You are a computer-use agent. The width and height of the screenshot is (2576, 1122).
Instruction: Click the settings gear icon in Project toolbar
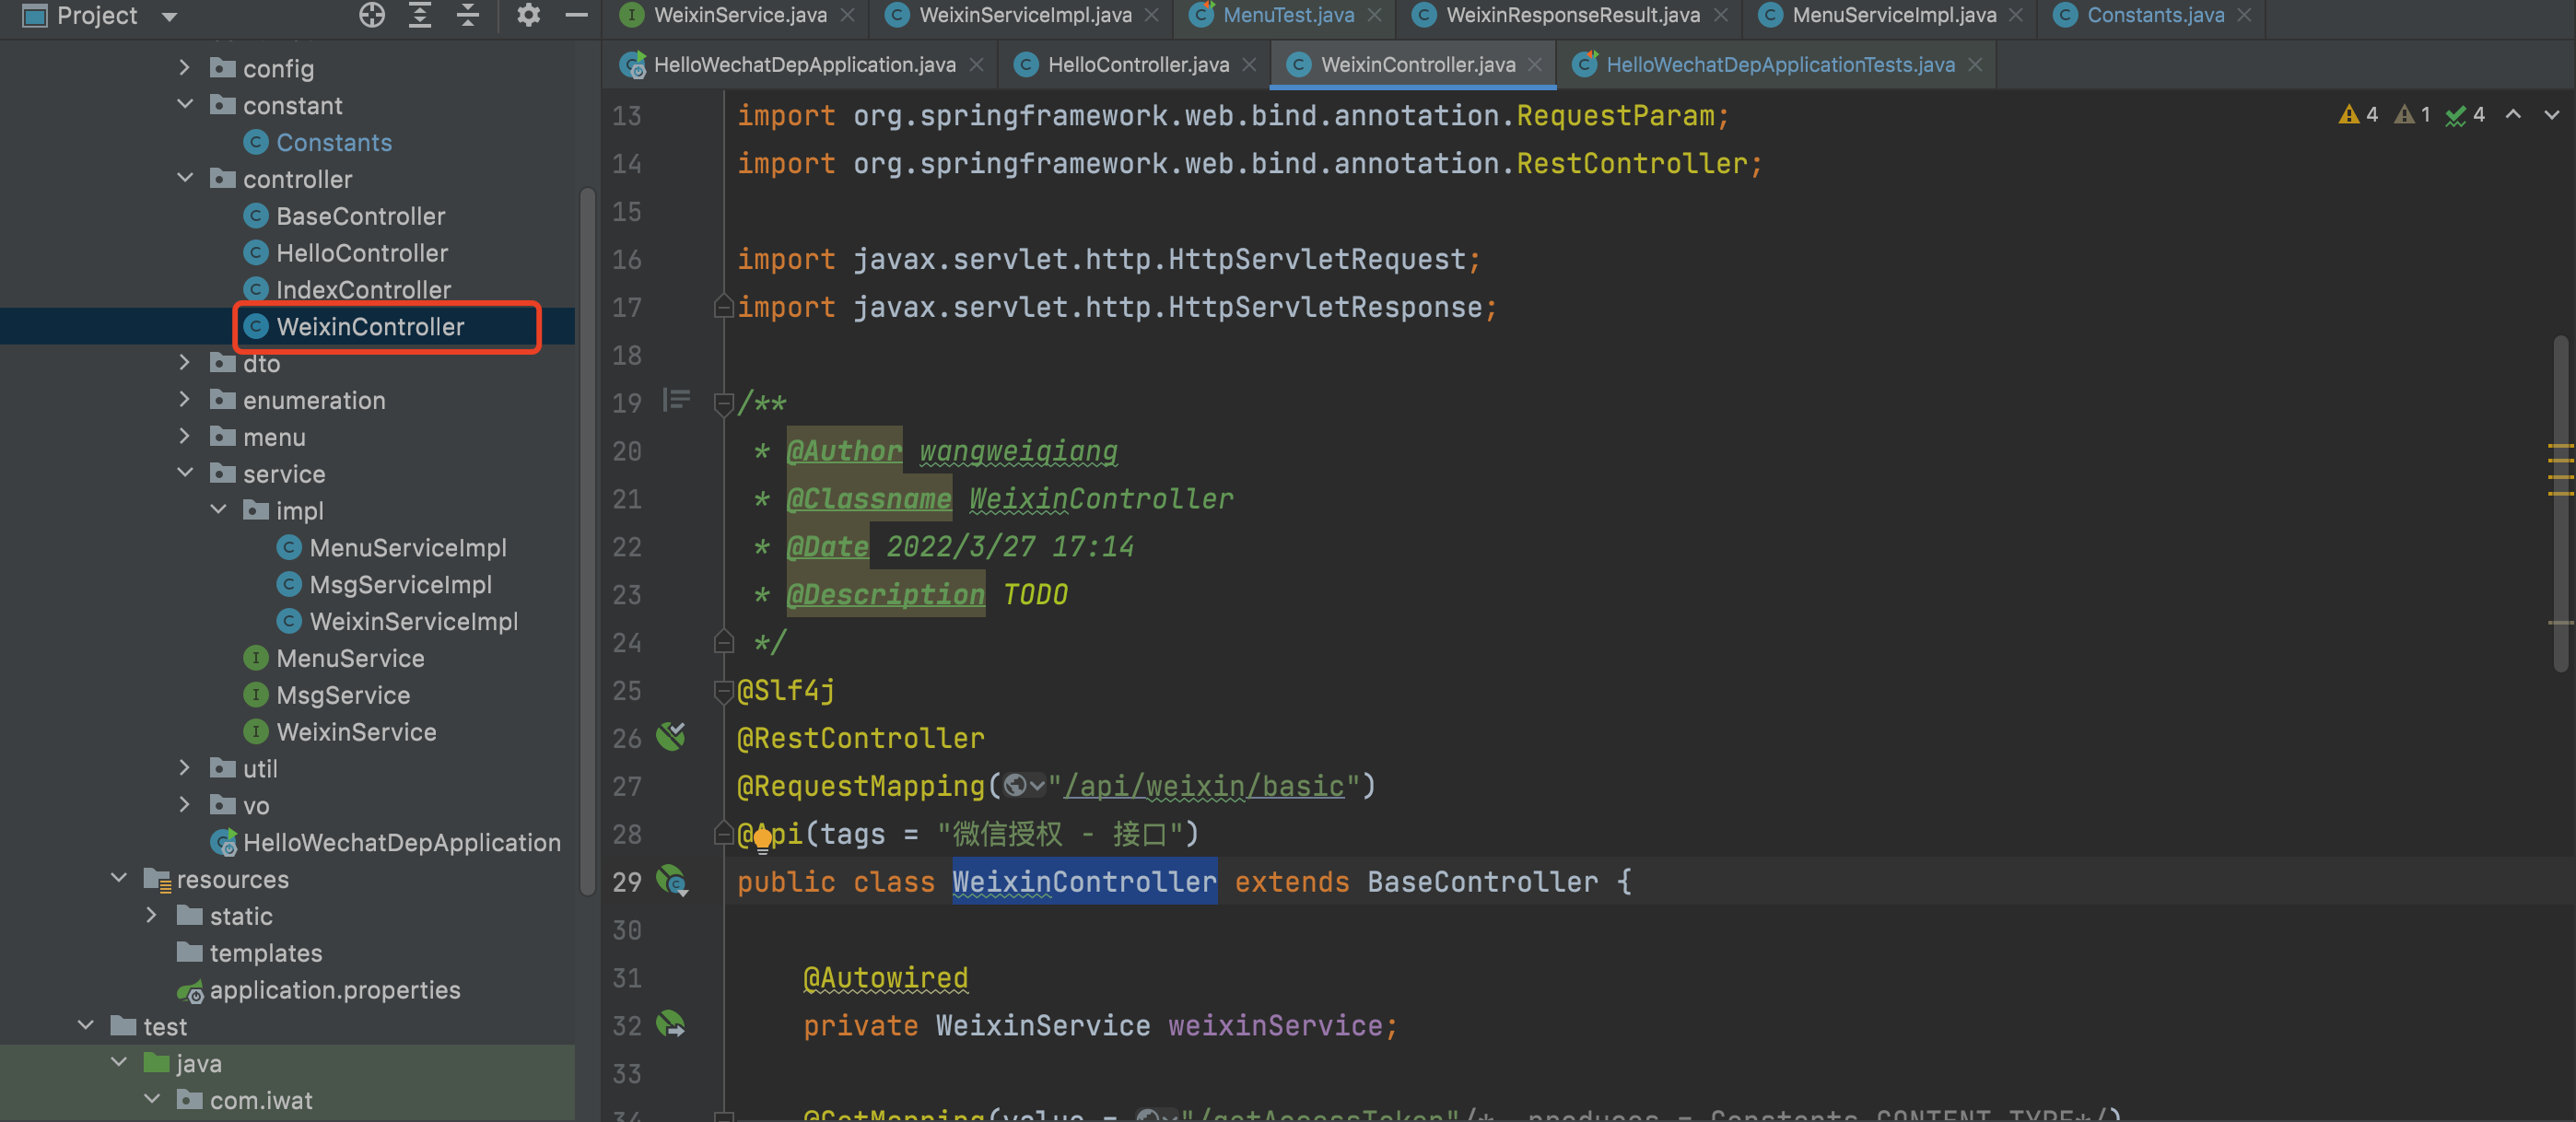coord(527,17)
